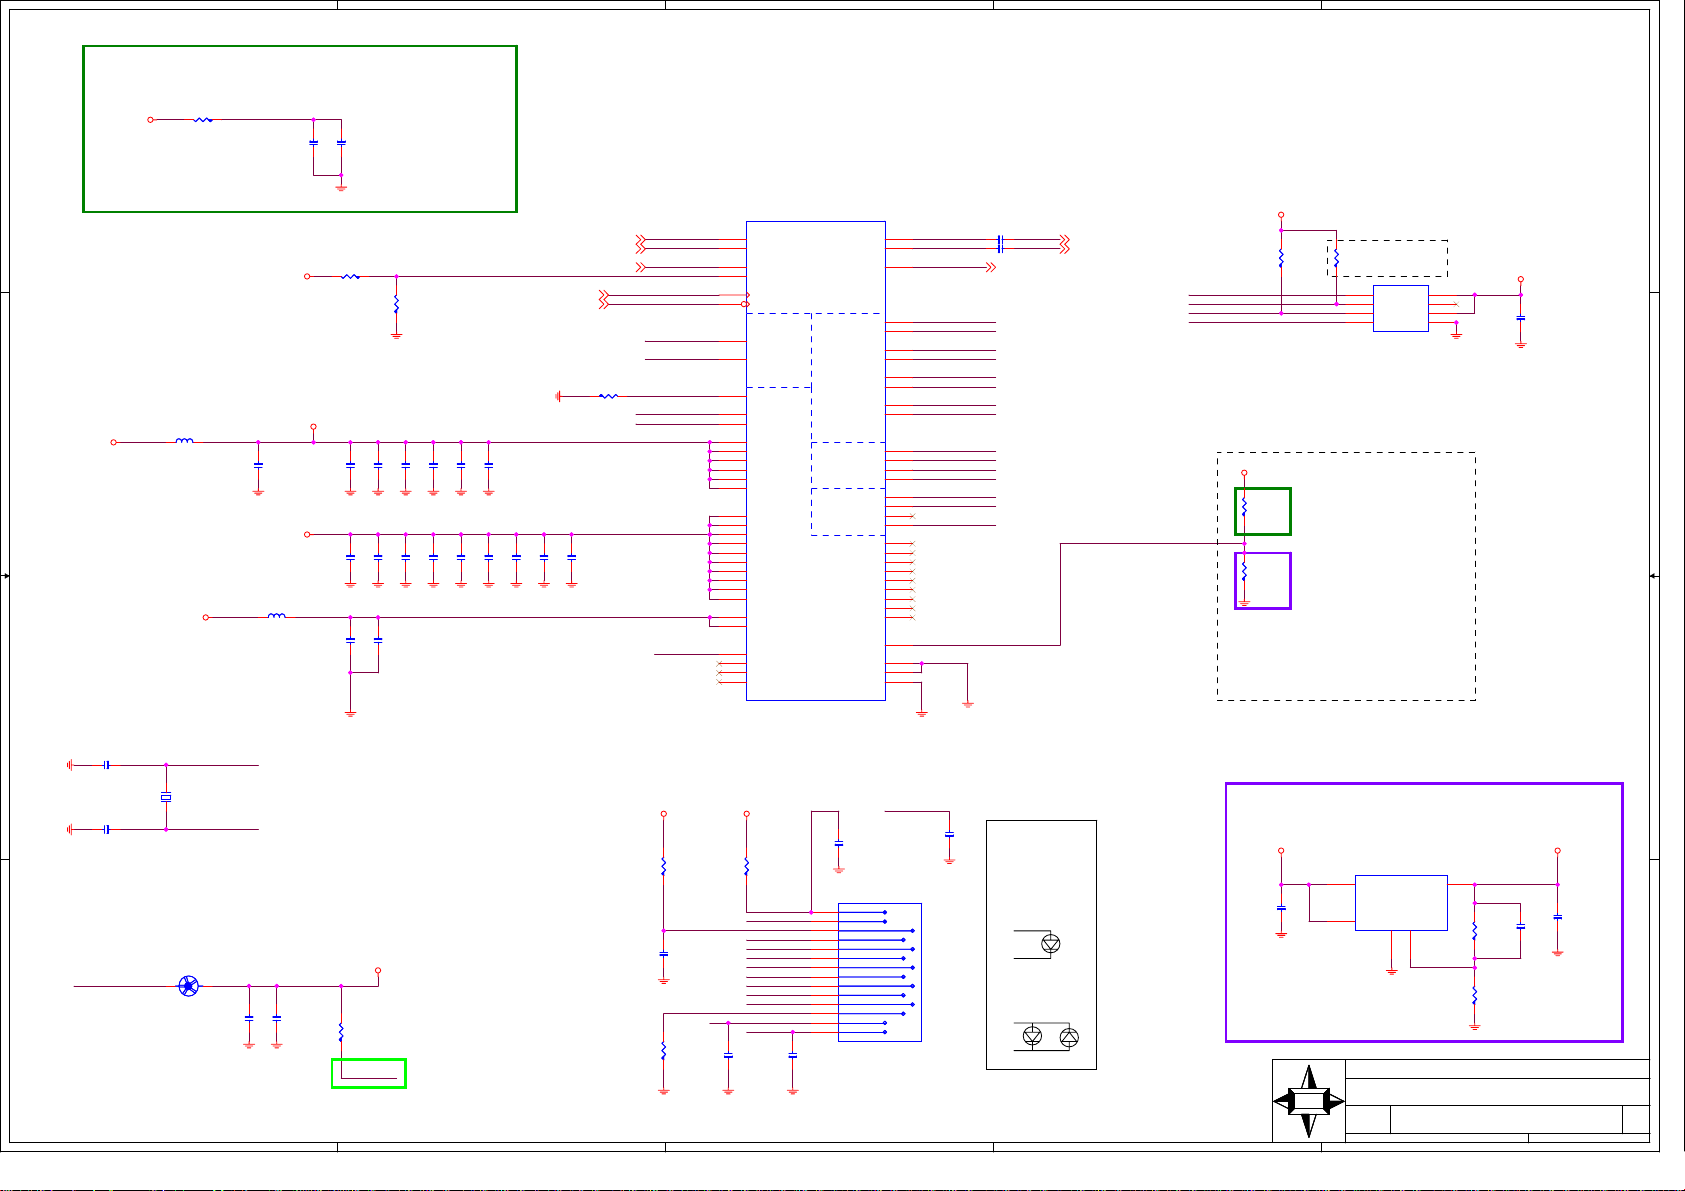Click the circular star-shaped component symbol

188,986
